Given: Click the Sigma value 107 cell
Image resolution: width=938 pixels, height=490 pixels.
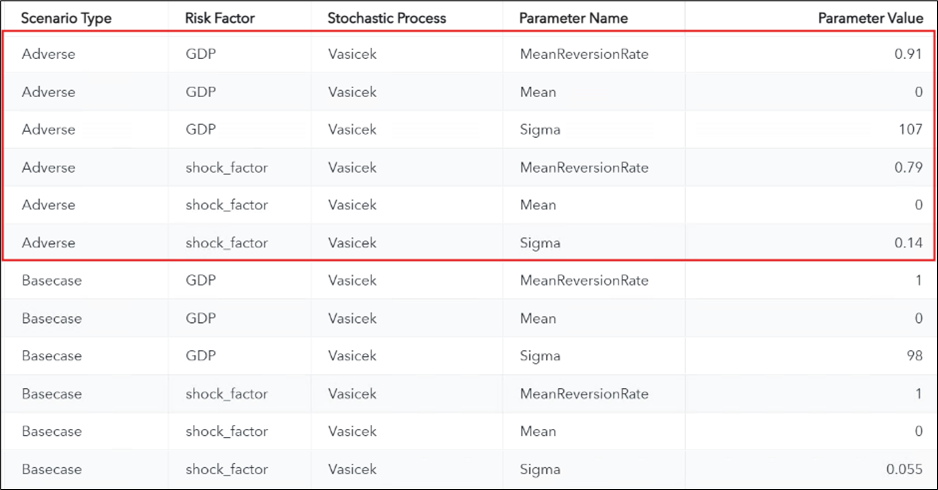Looking at the screenshot, I should click(x=907, y=130).
